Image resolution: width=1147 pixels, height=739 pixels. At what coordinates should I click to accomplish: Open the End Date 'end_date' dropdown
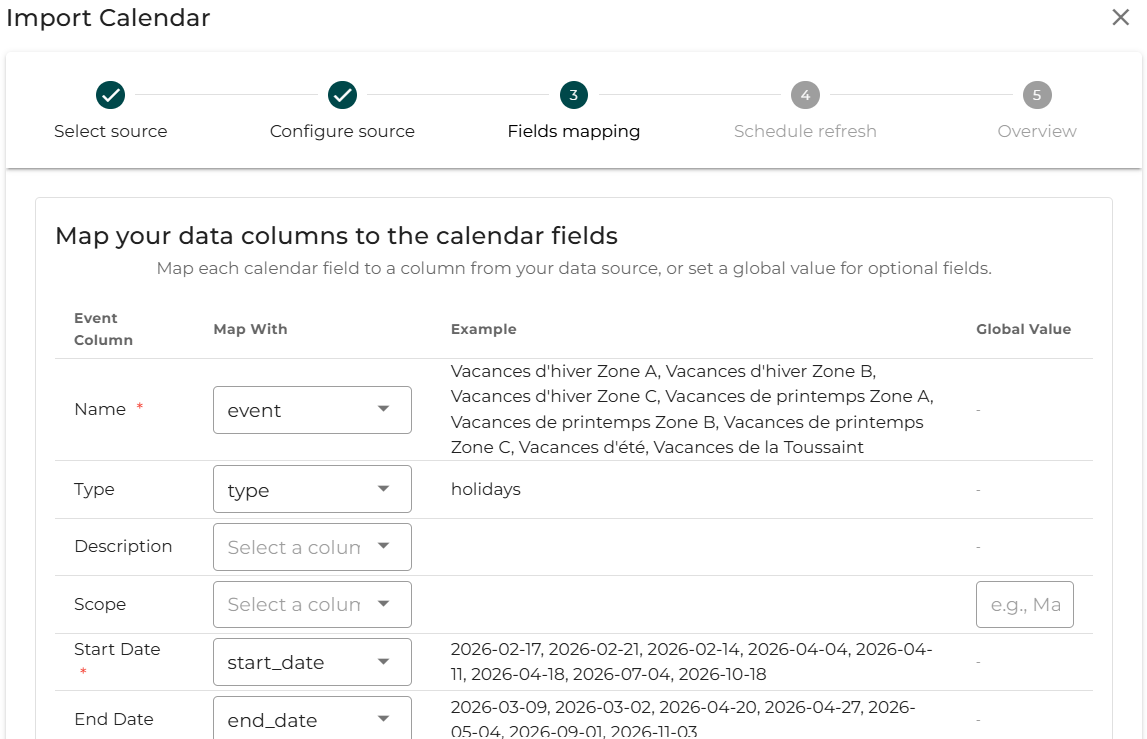(312, 719)
